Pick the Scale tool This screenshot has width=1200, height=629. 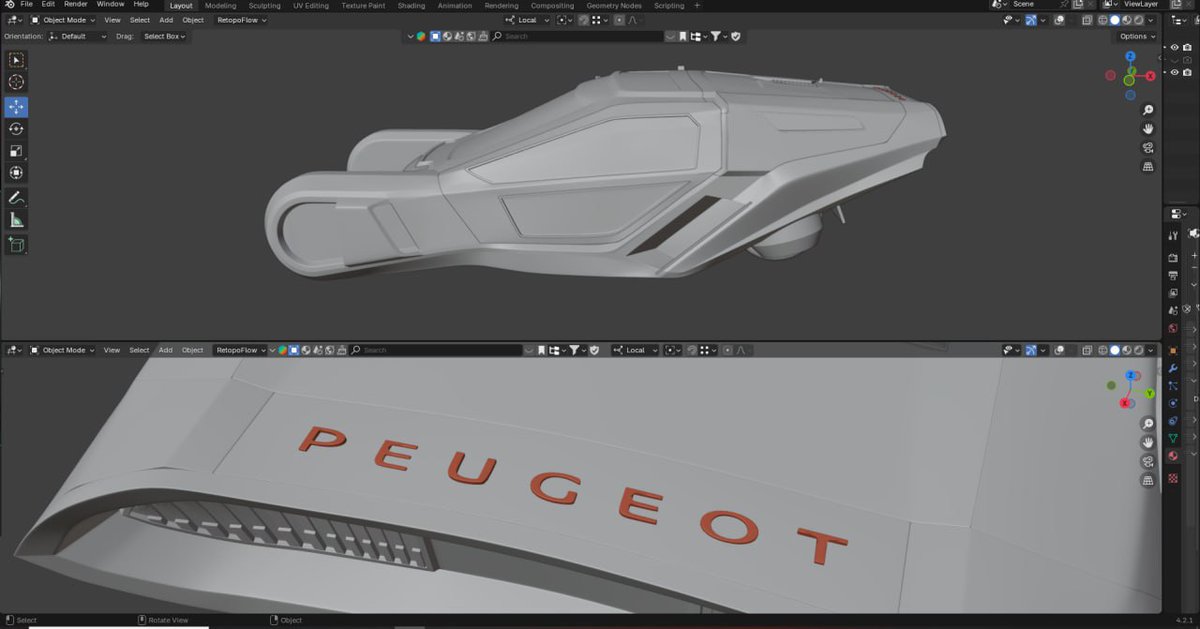[x=17, y=151]
